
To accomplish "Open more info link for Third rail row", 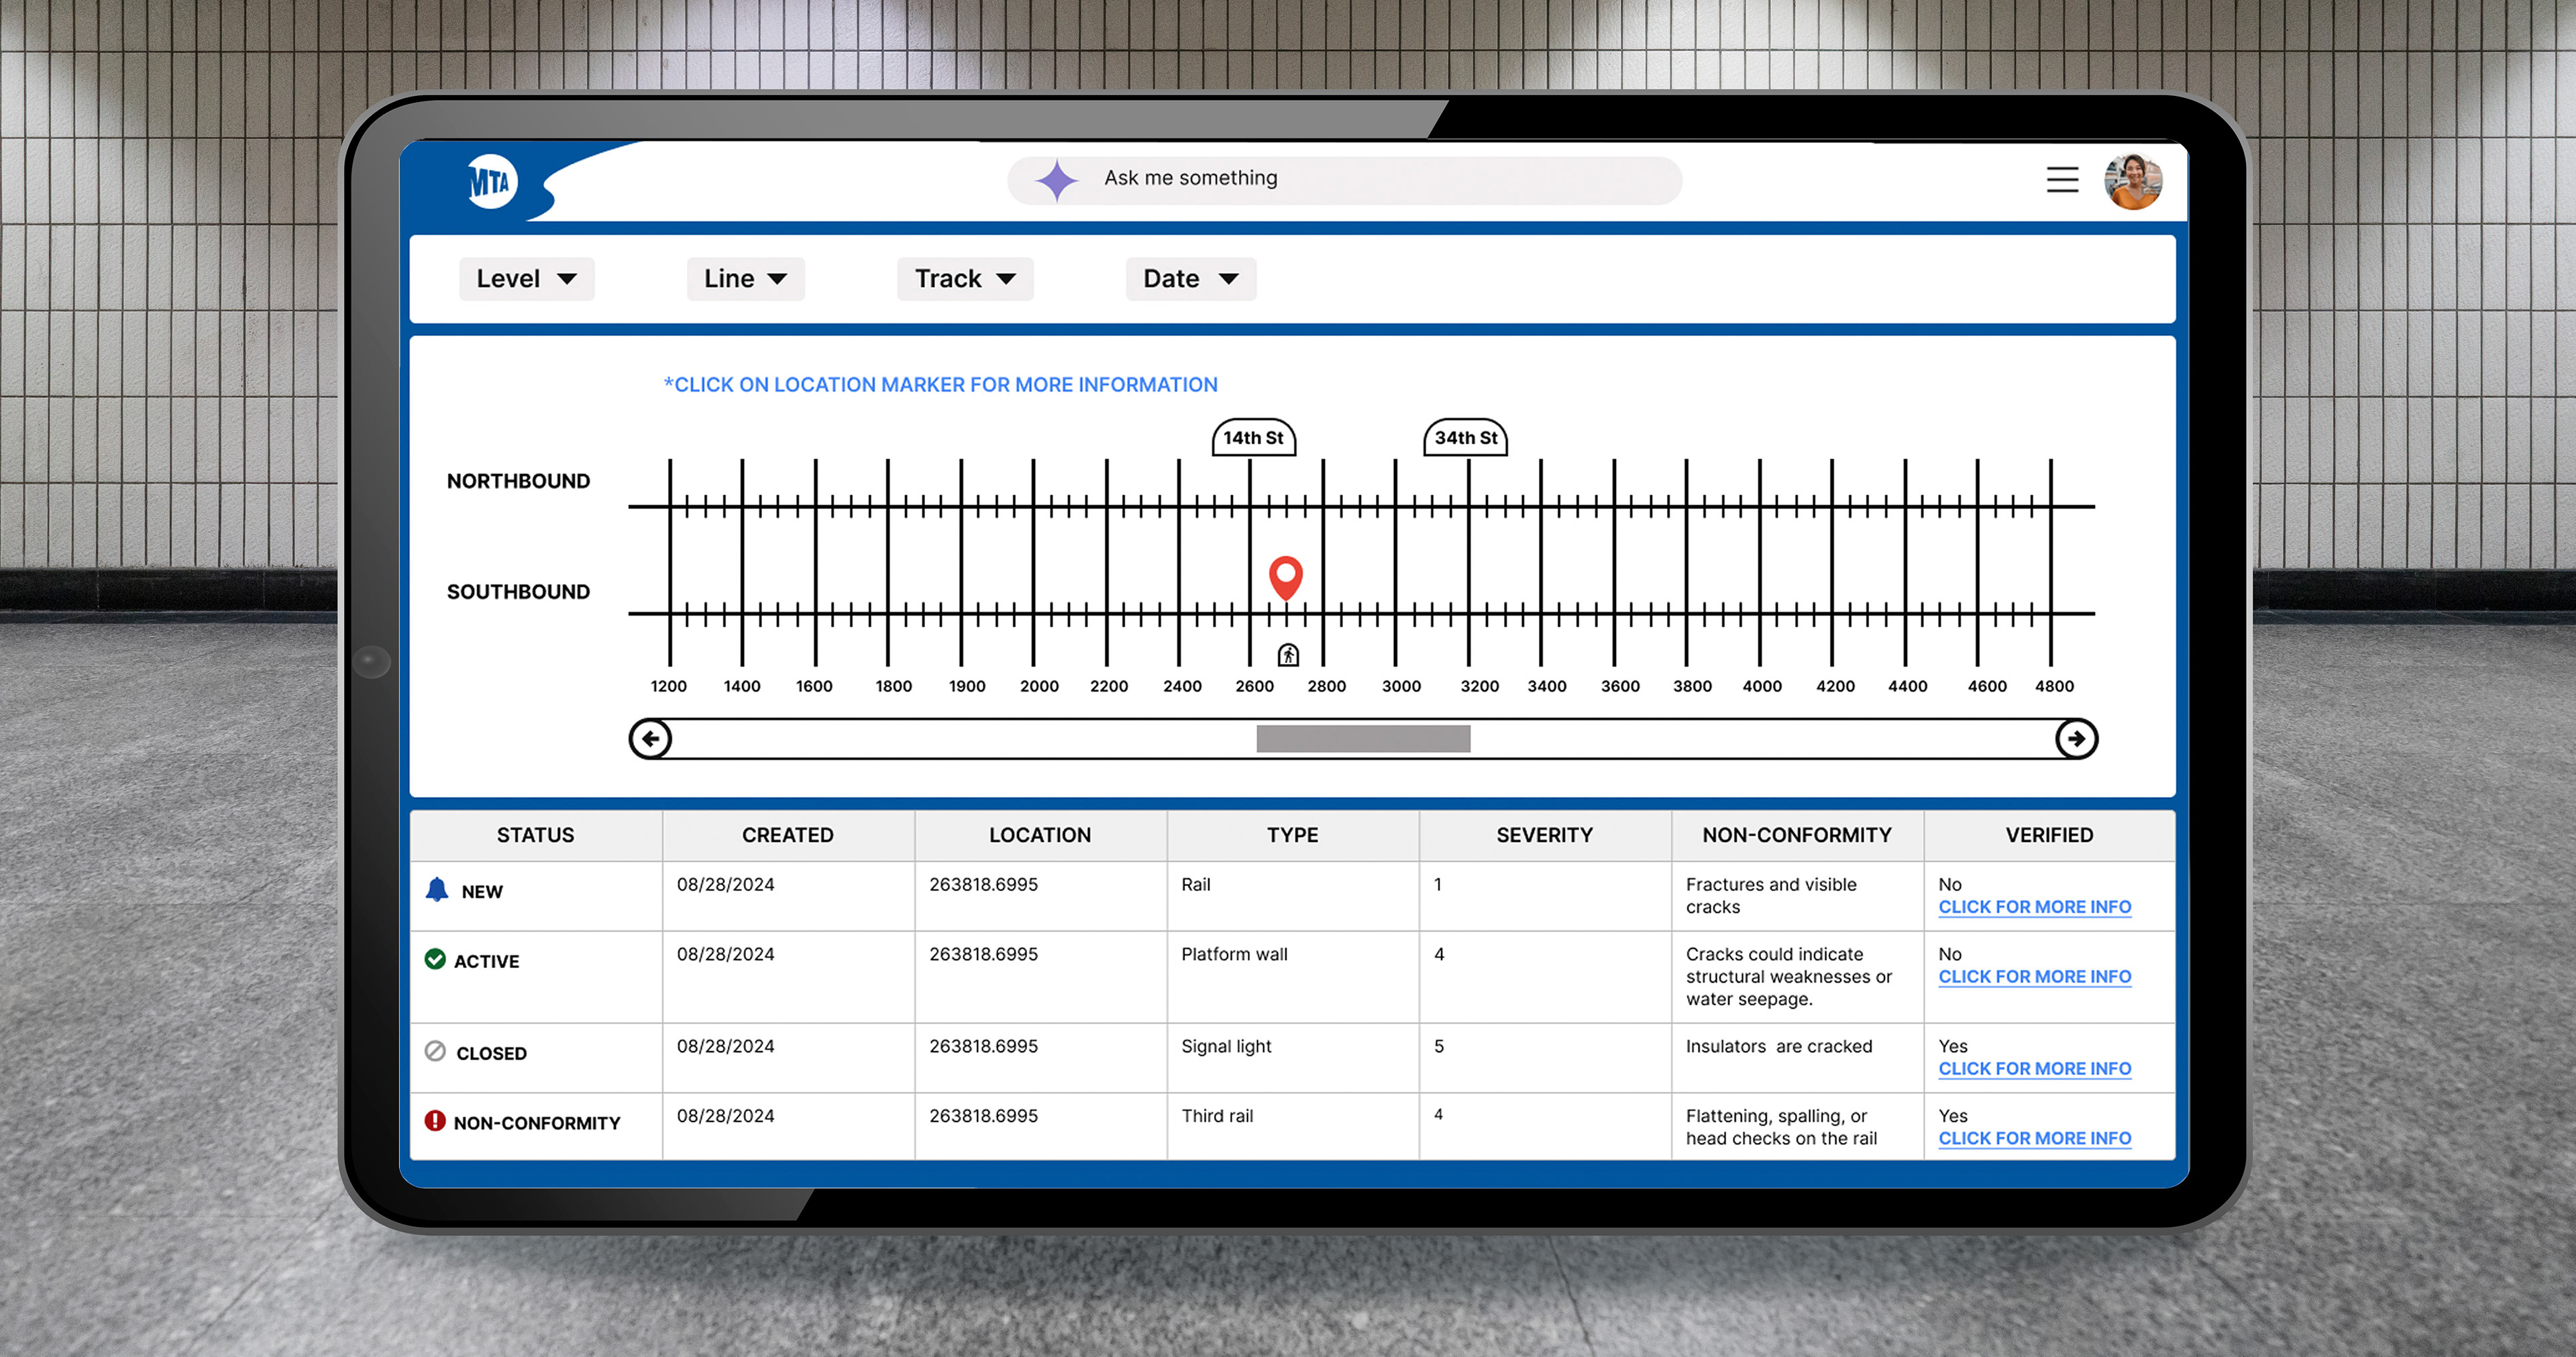I will (x=2034, y=1138).
